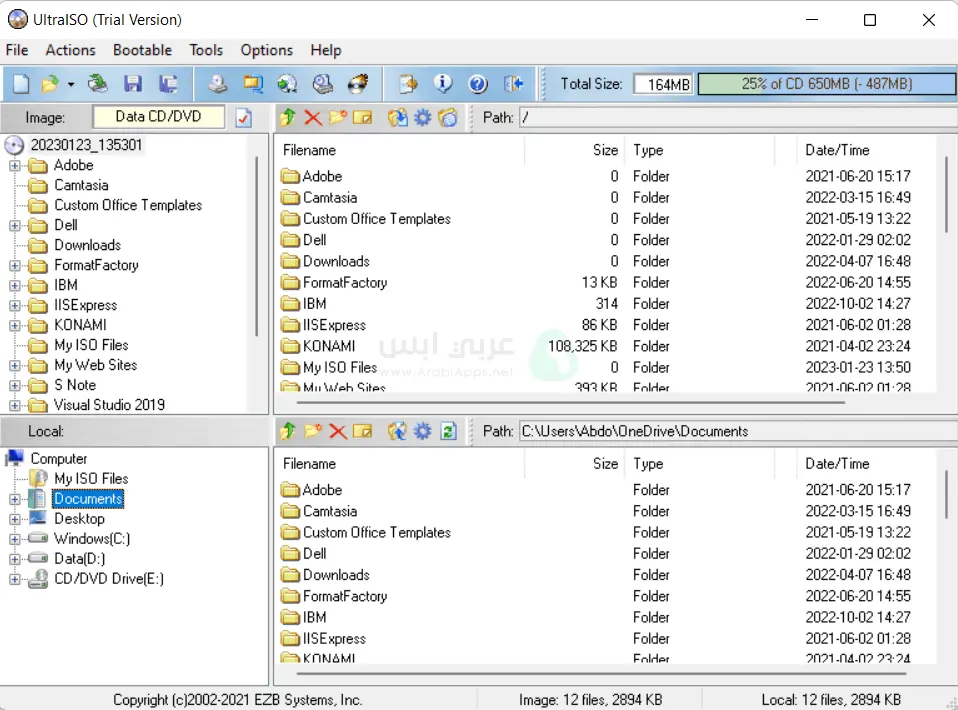Click the Data CD/DVD image type button
Viewport: 958px width, 710px height.
tap(158, 117)
